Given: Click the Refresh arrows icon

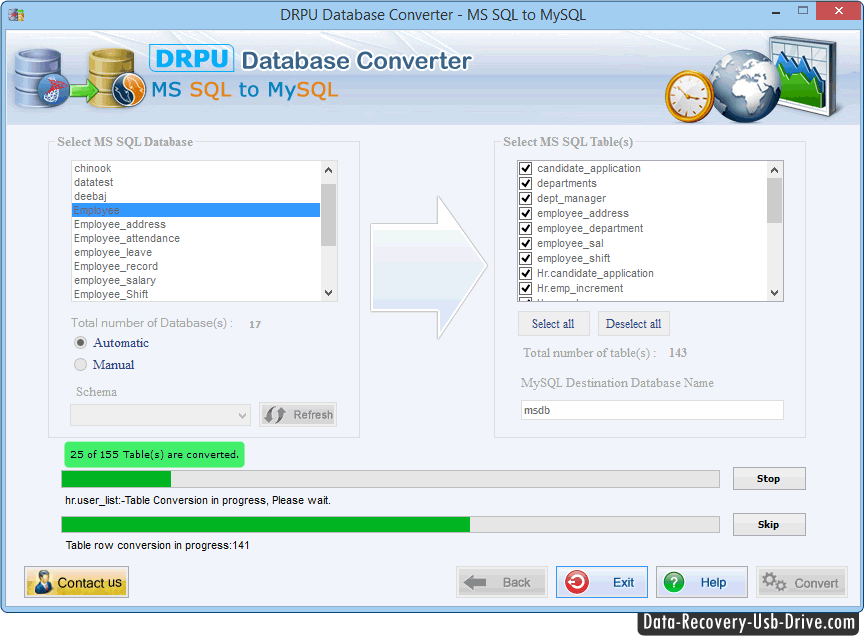Looking at the screenshot, I should coord(274,414).
